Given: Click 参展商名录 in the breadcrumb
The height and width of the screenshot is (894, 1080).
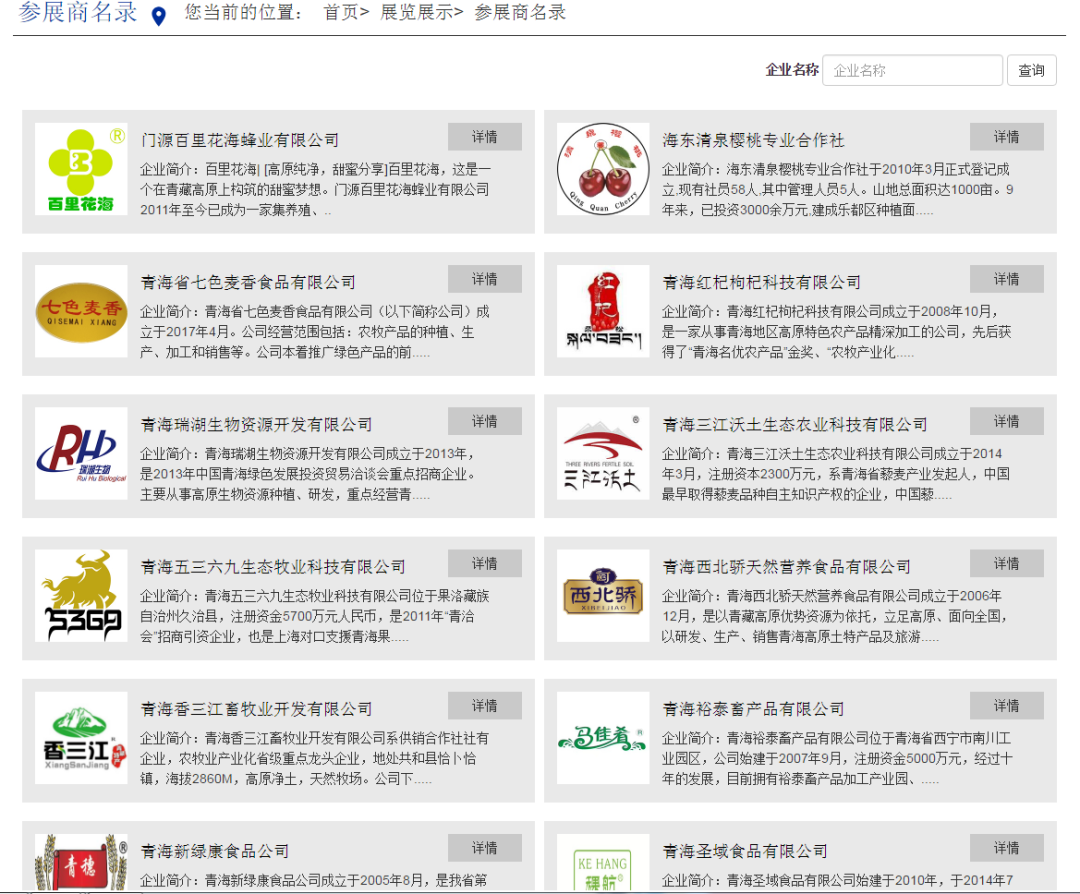Looking at the screenshot, I should [x=520, y=12].
